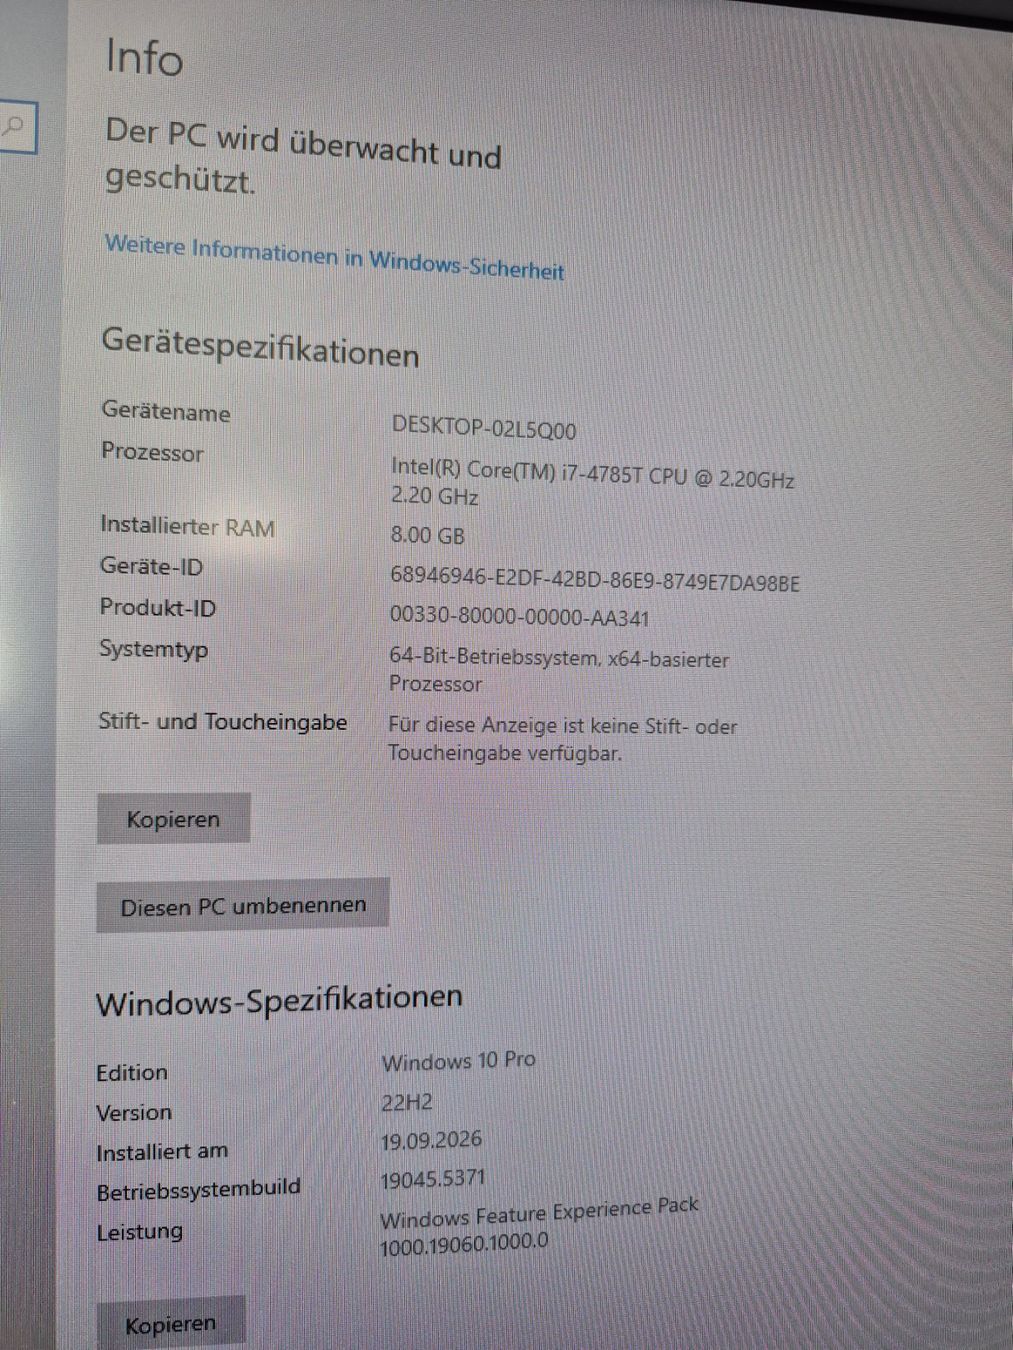
Task: Select Windows Feature Experience Pack value
Action: tap(538, 1226)
